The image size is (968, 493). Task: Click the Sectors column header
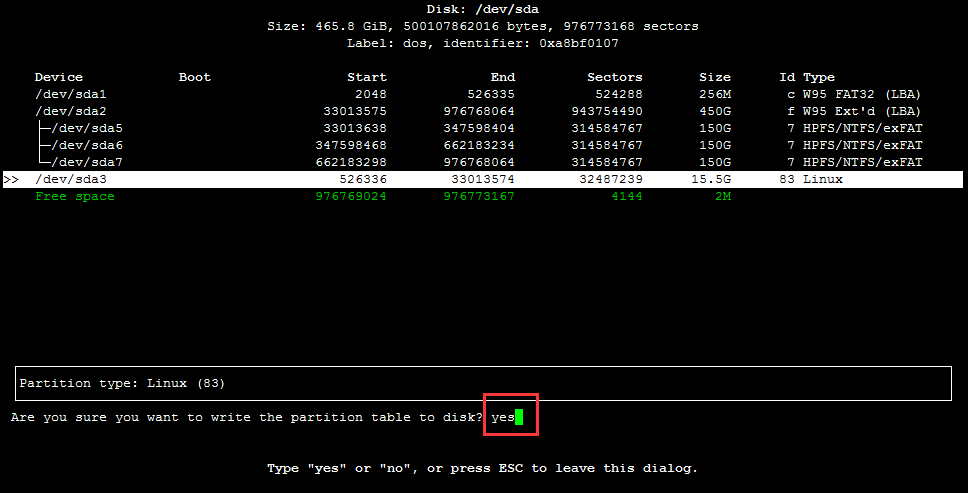click(614, 77)
